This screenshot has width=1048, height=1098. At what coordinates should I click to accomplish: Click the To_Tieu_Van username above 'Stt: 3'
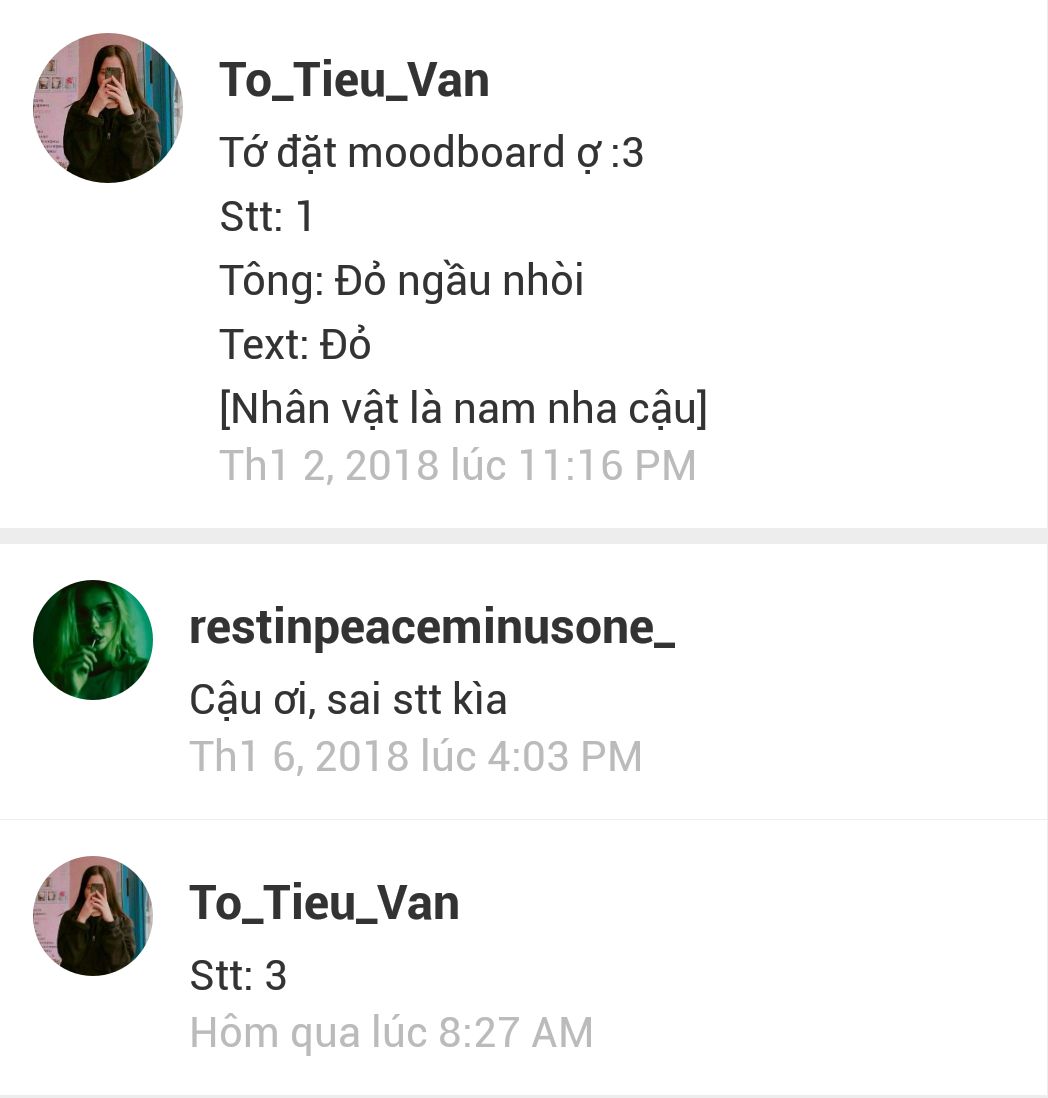tap(324, 904)
